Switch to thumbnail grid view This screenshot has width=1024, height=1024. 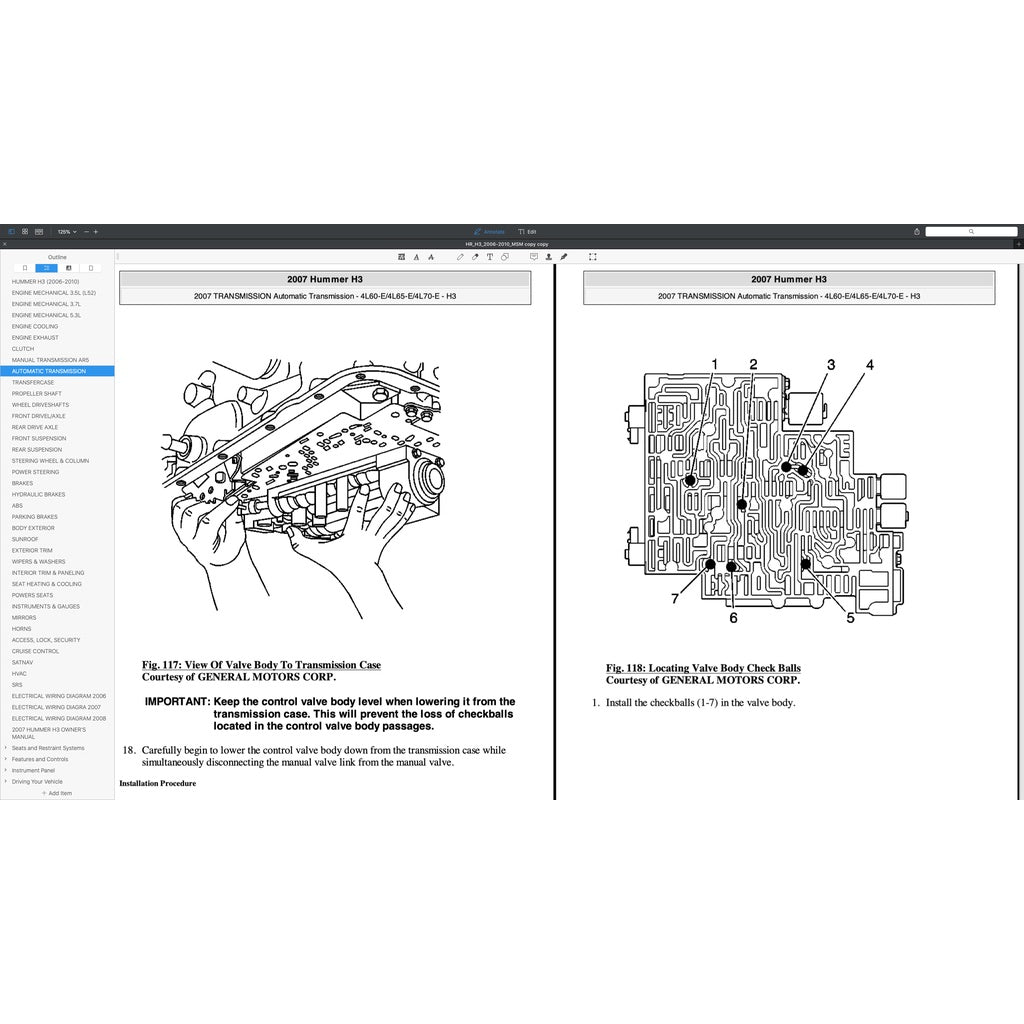pyautogui.click(x=25, y=232)
